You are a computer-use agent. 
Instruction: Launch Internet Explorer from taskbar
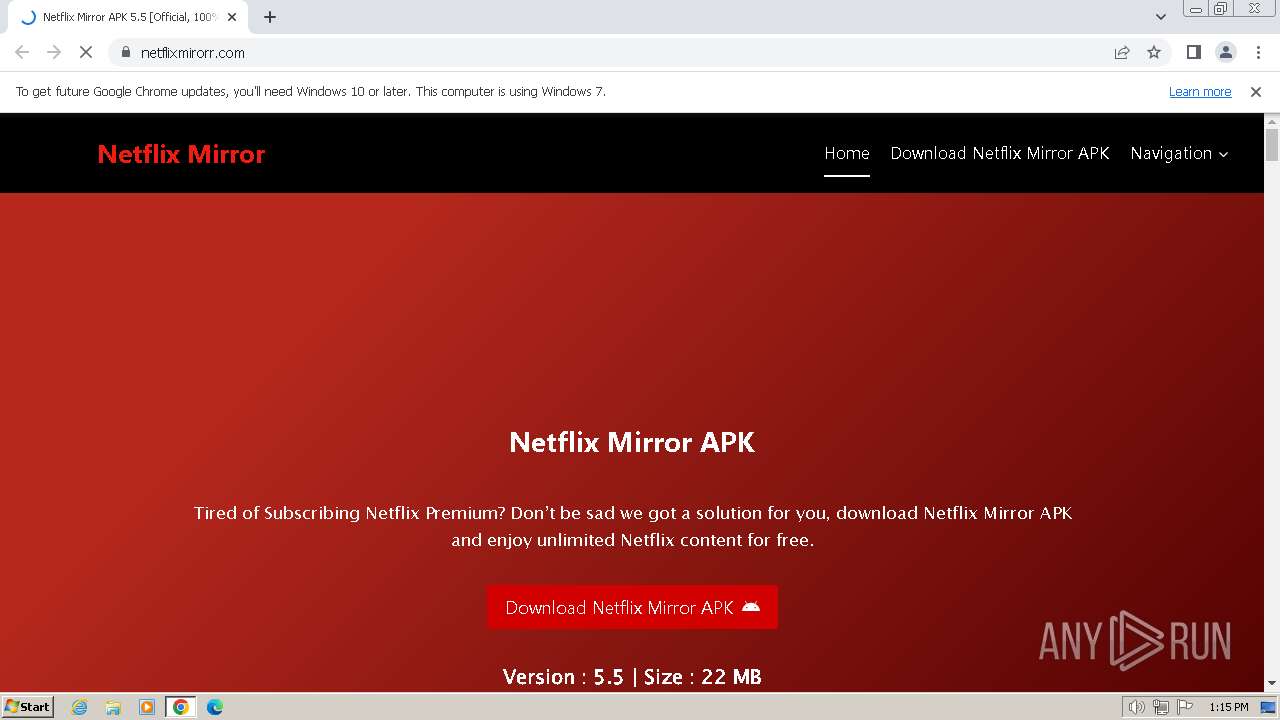pos(80,707)
